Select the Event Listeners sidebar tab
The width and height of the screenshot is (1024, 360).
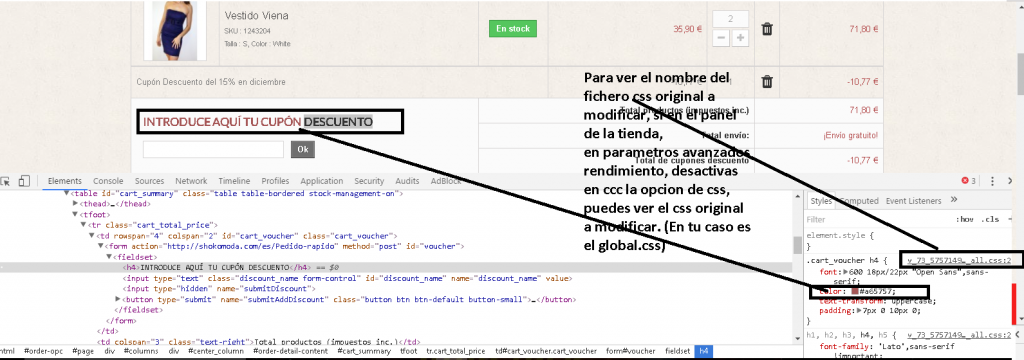[914, 201]
